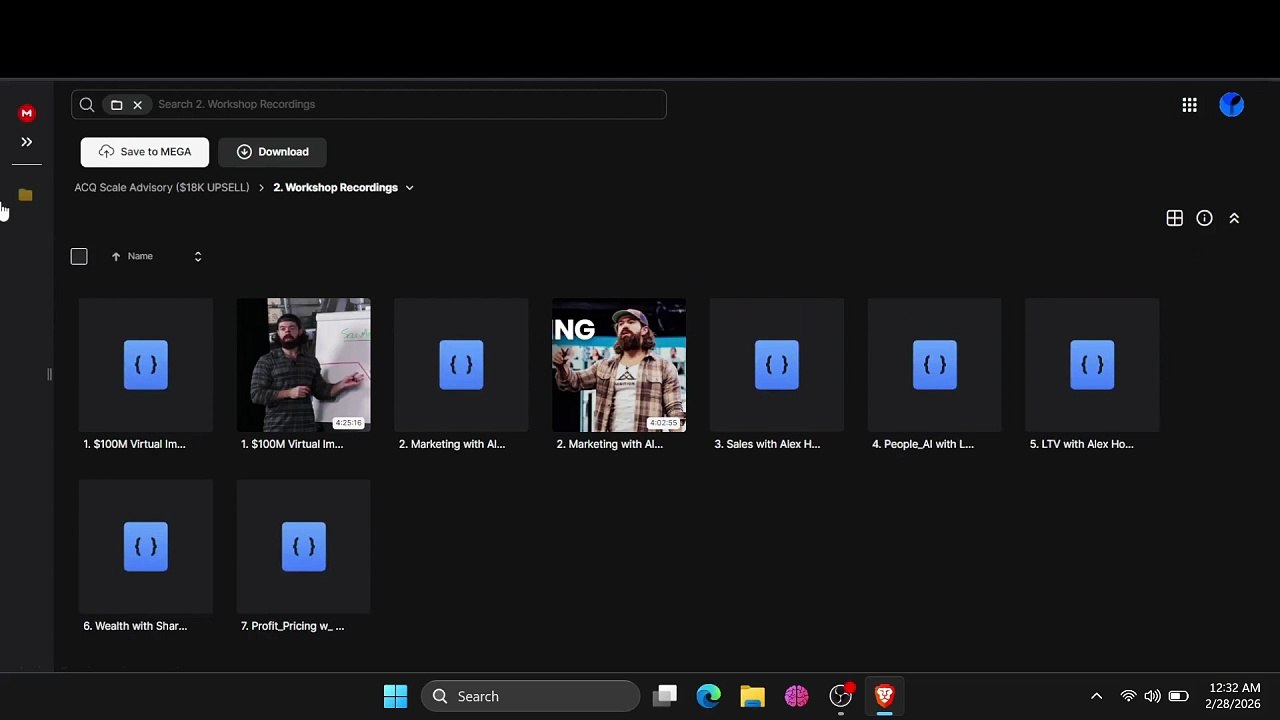Click the '2. Workshop Recordings' breadcrumb text

pyautogui.click(x=336, y=188)
